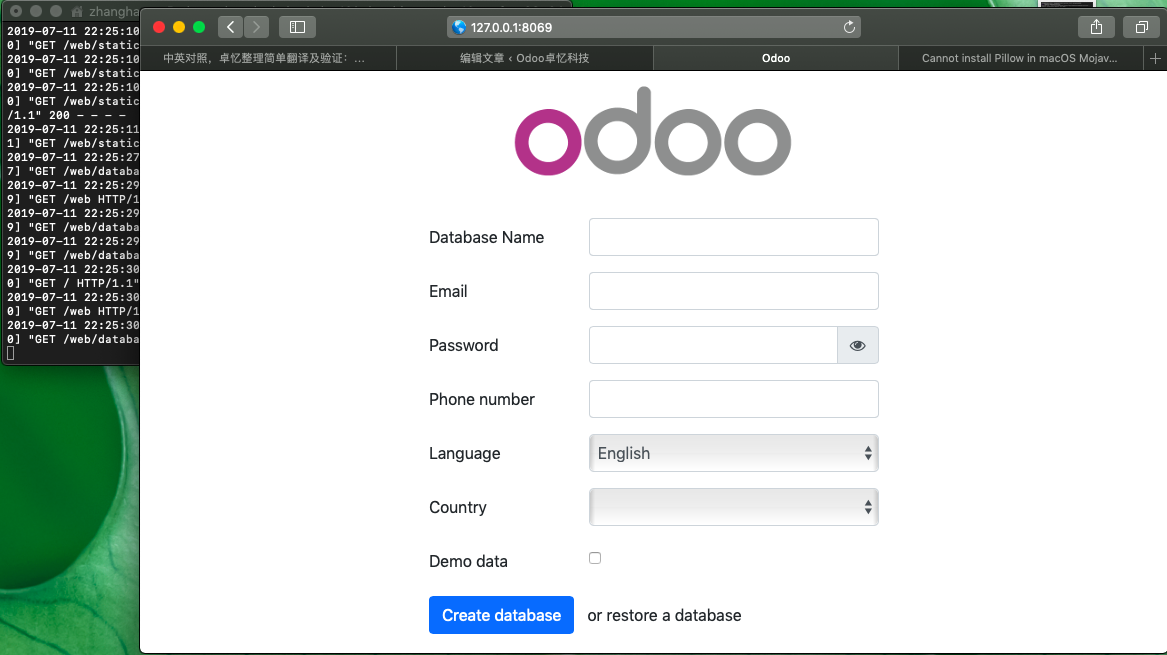
Task: Click into the Email text field
Action: pyautogui.click(x=733, y=291)
